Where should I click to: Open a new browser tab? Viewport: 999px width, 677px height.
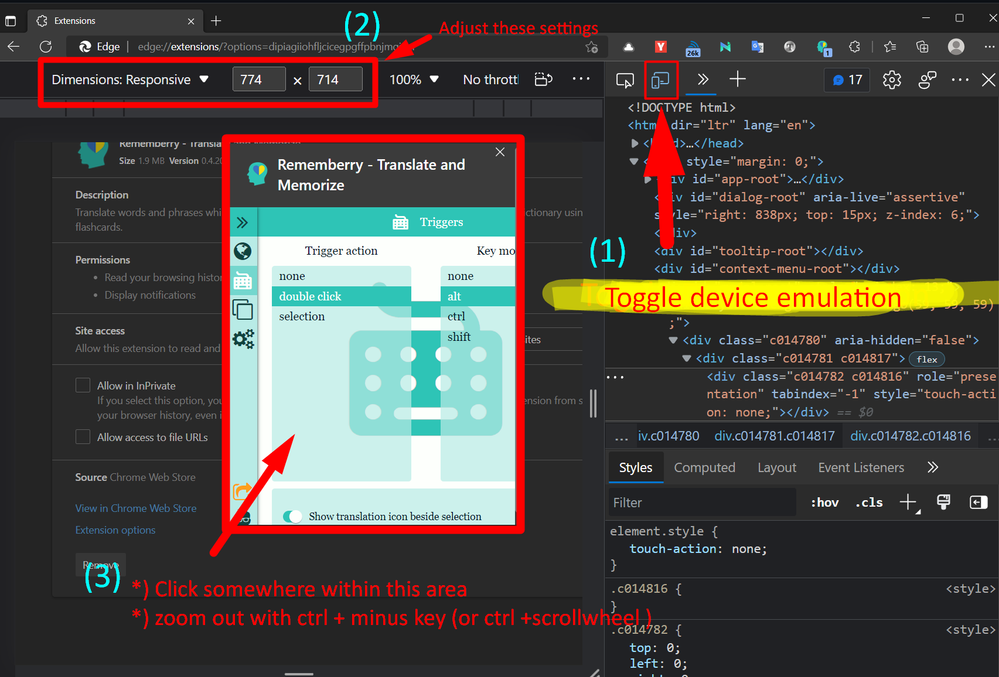tap(216, 21)
